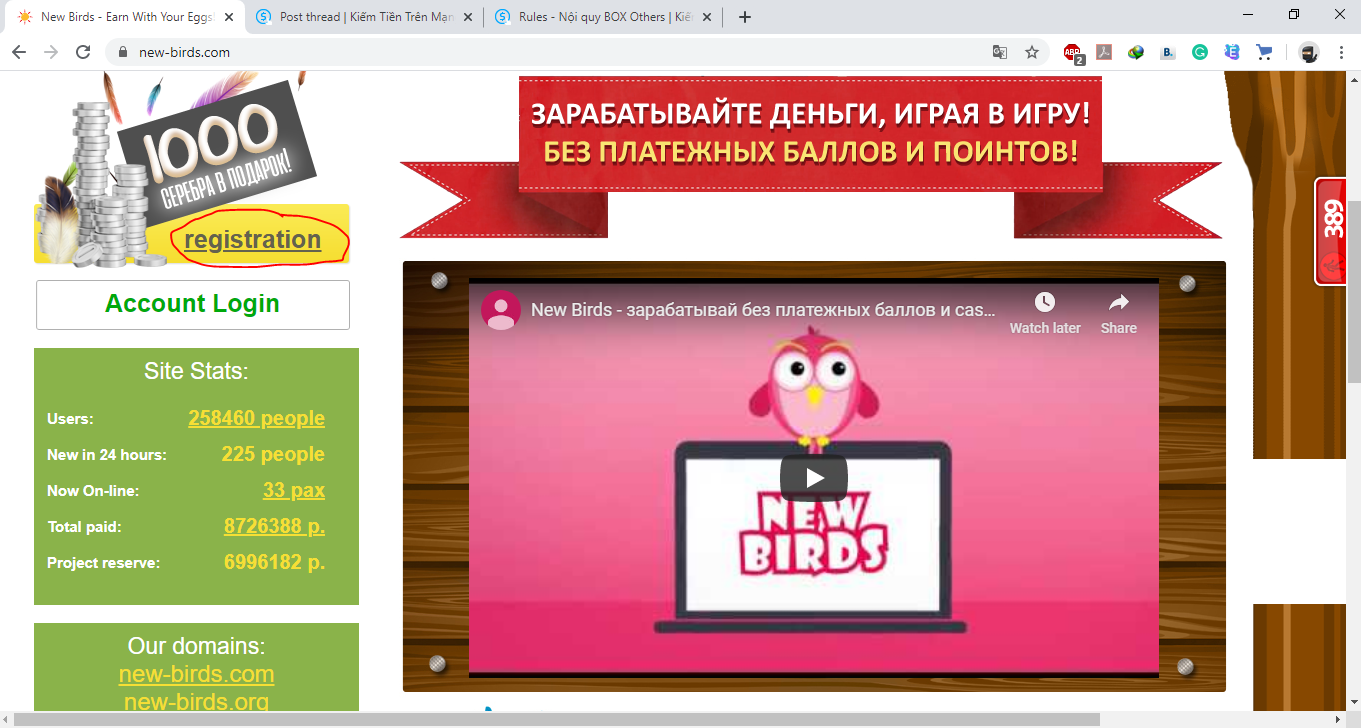Image resolution: width=1361 pixels, height=728 pixels.
Task: Click the "New in 24 hours:" label
Action: pyautogui.click(x=107, y=455)
